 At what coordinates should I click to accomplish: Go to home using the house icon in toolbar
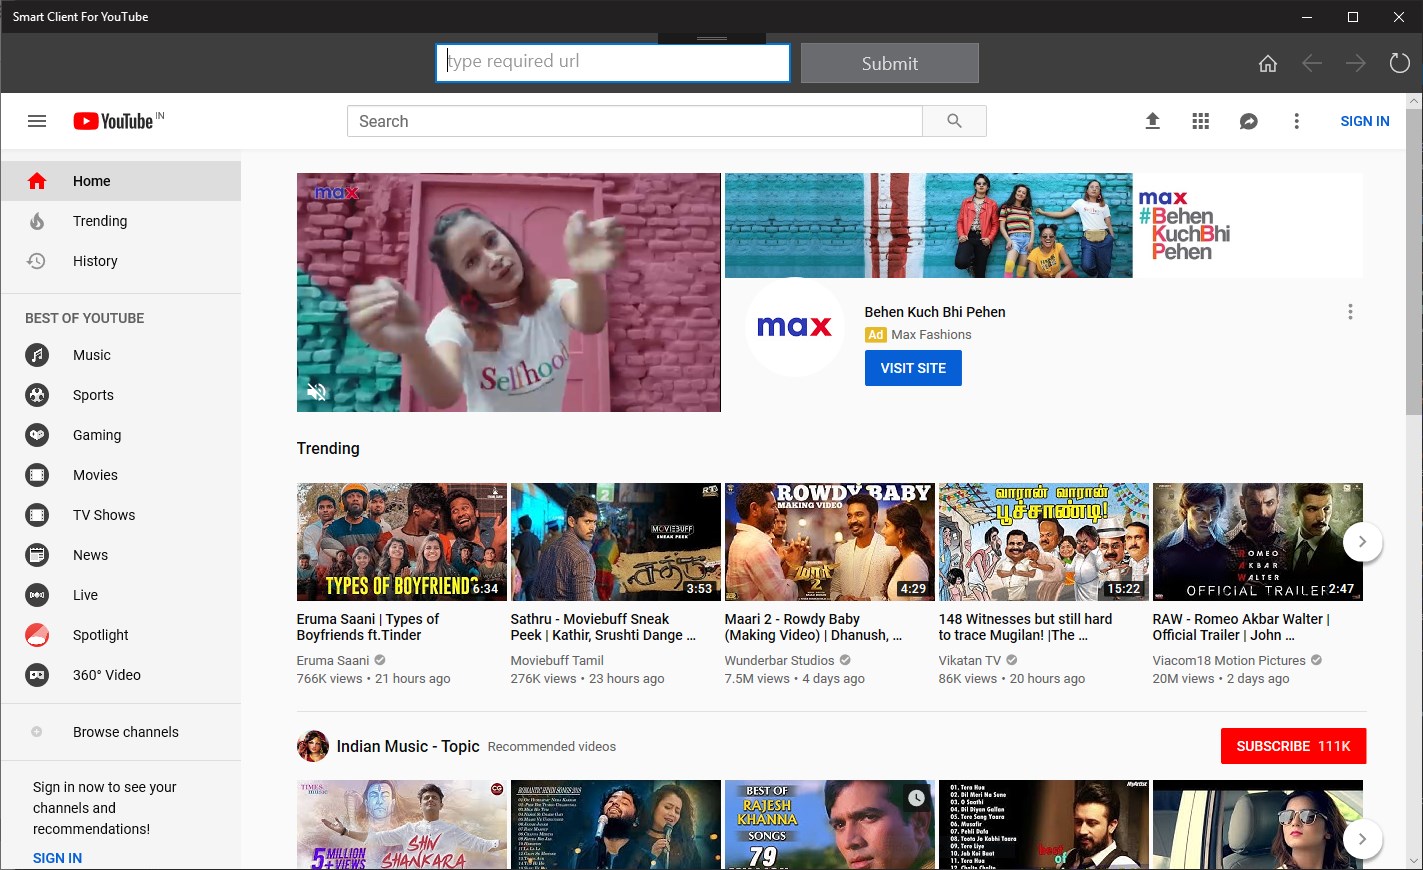[1268, 63]
